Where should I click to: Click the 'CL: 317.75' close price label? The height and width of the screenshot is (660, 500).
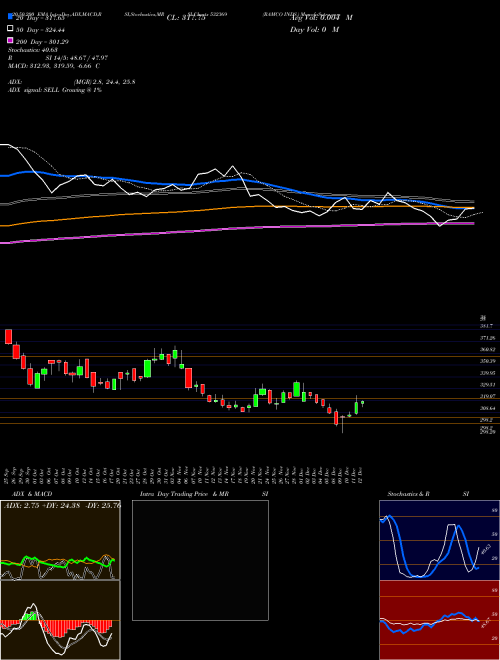(186, 18)
